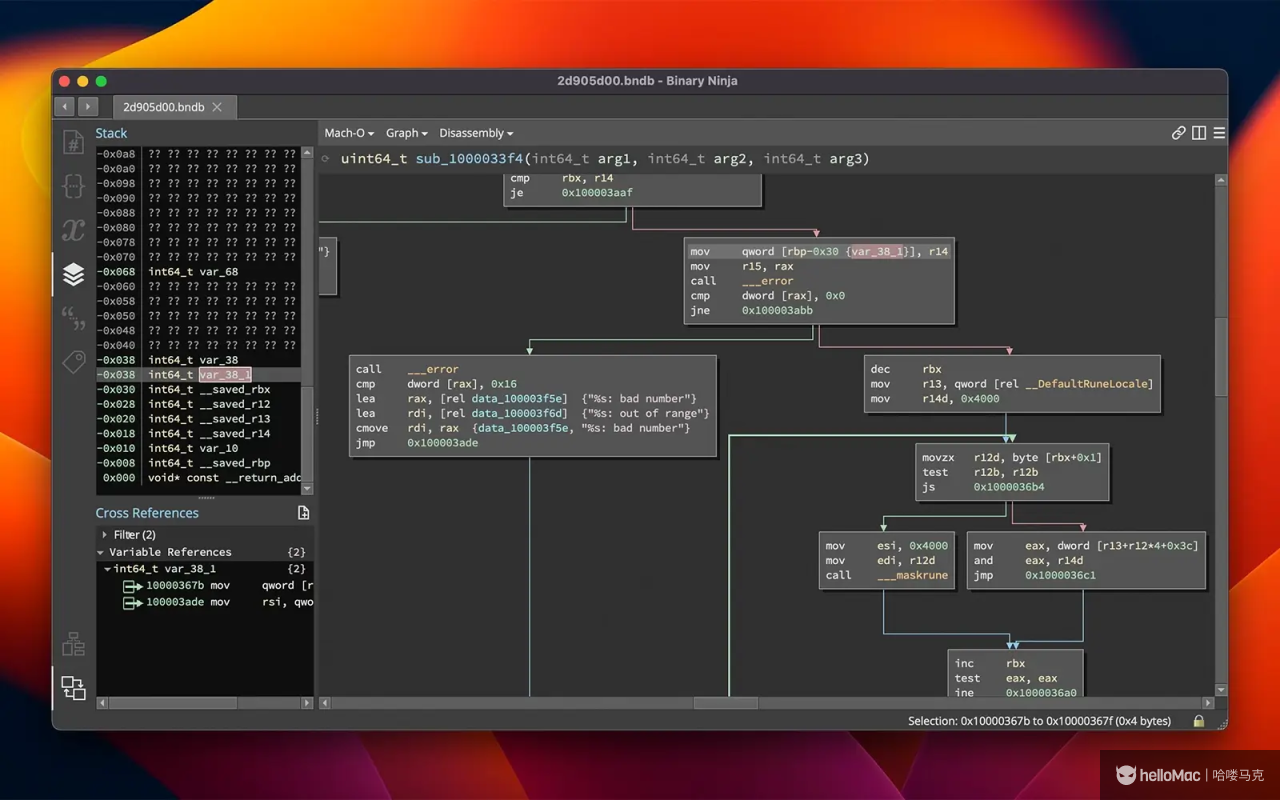Click the jne 0x100003abb jump target
1280x800 pixels.
[x=777, y=310]
